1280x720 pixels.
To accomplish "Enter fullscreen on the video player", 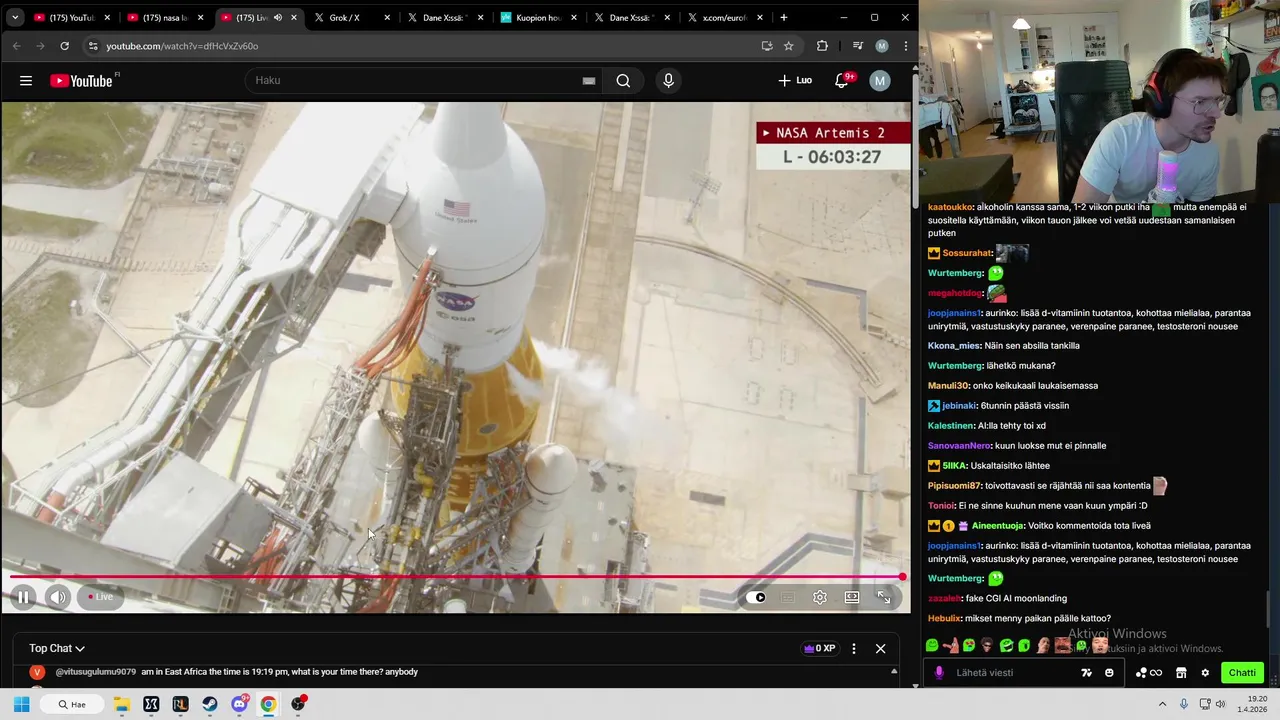I will coord(884,597).
